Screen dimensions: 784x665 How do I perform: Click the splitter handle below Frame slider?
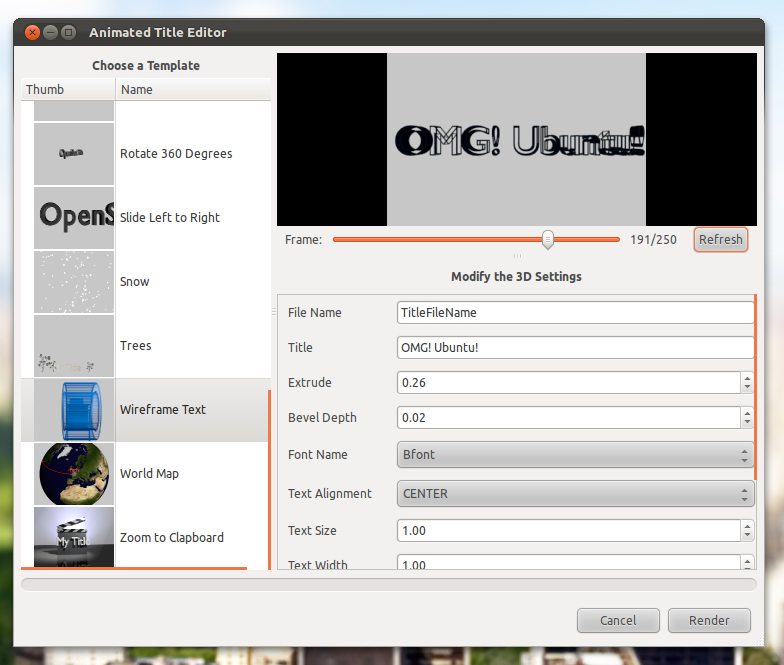point(517,256)
